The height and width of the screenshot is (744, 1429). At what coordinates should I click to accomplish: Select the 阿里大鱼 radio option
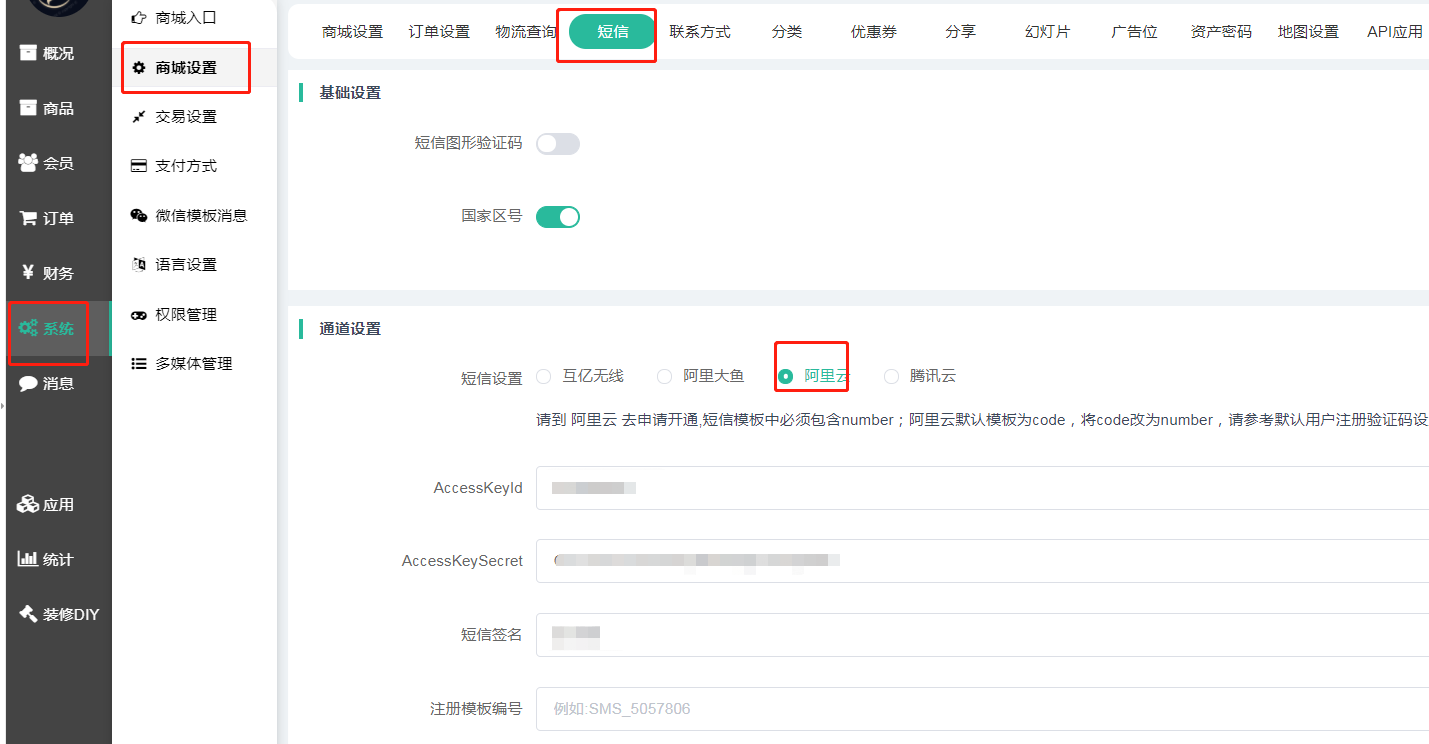click(664, 377)
